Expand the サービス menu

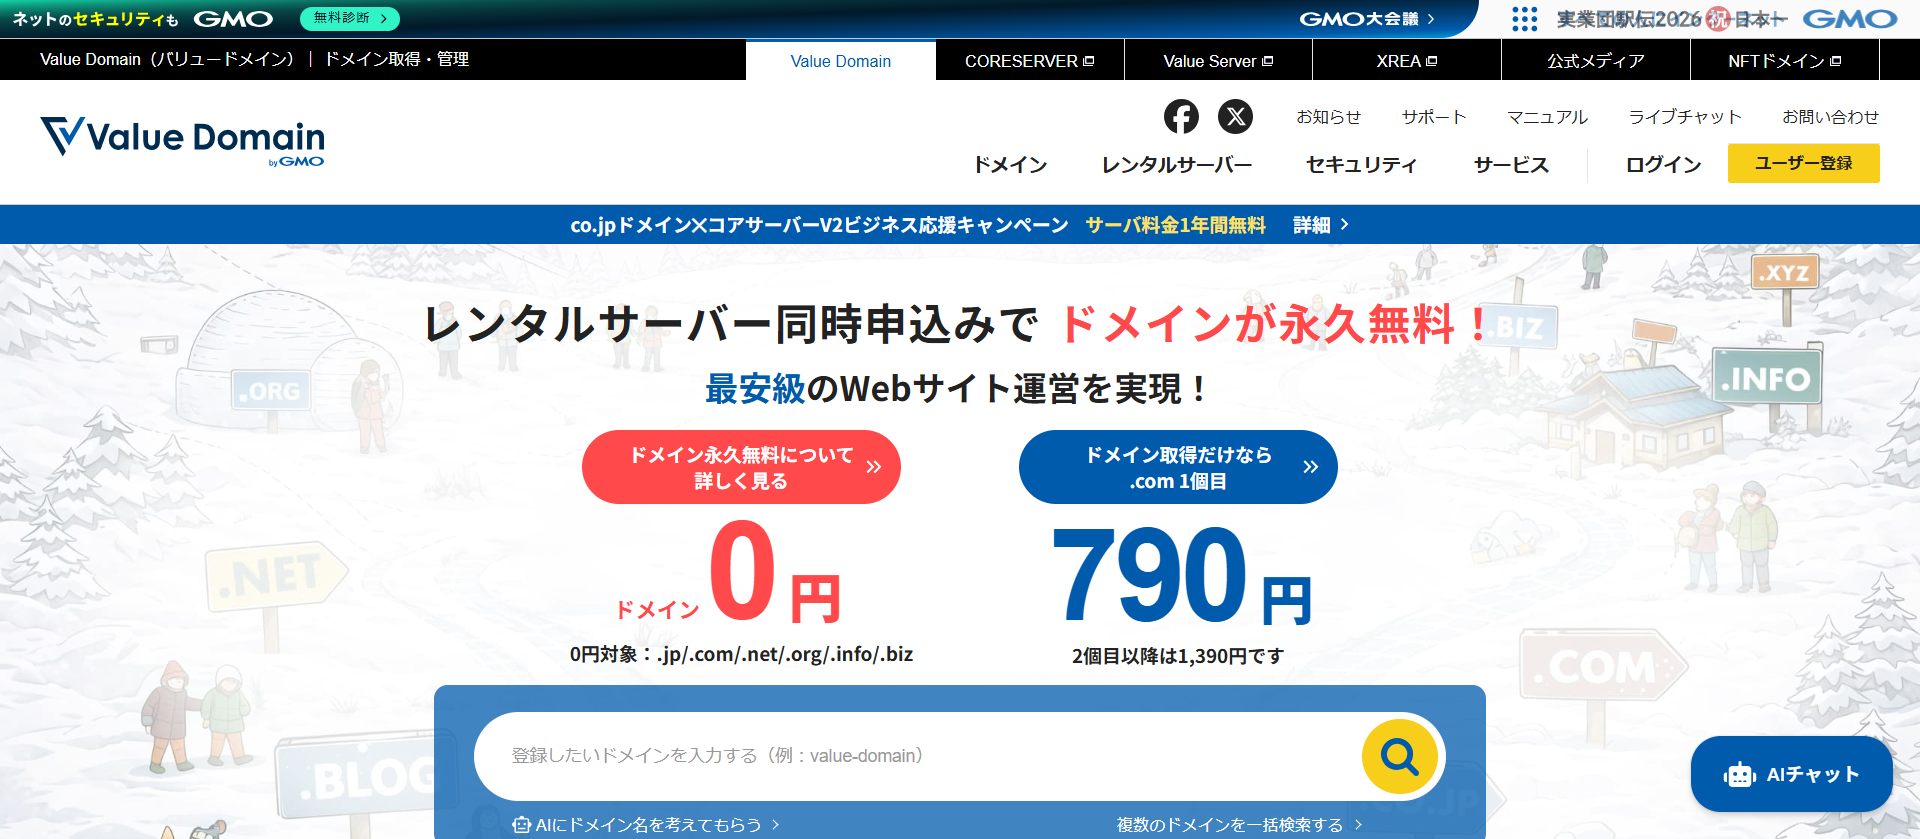1511,165
